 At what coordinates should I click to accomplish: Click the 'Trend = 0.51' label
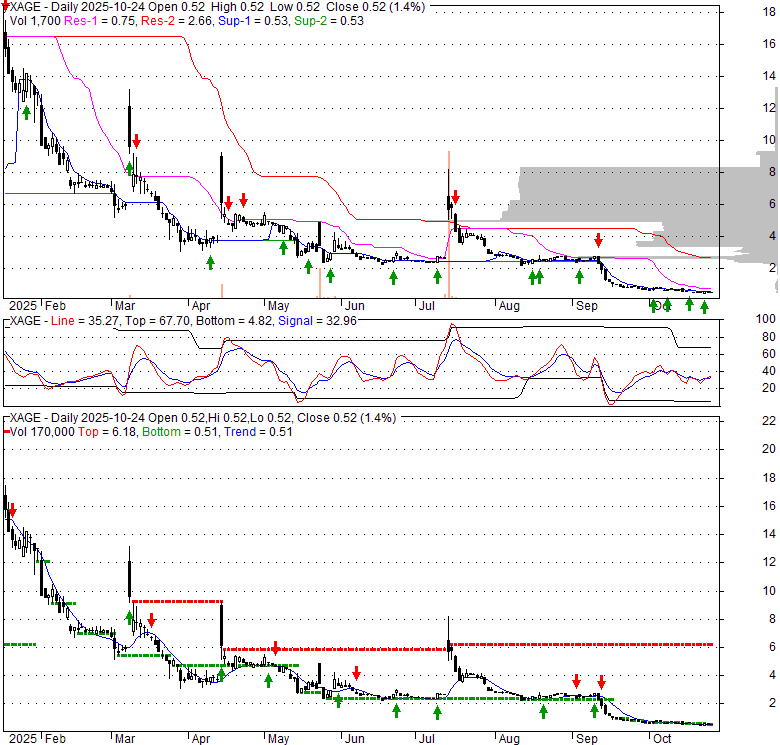[258, 432]
